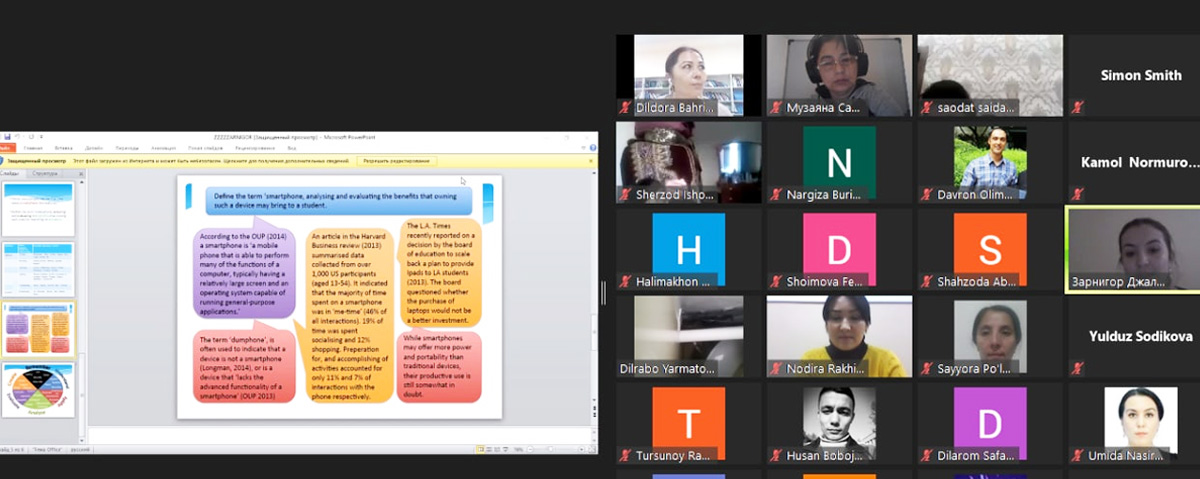1200x479 pixels.
Task: Expand the collapsed PowerPoint ribbon arrow
Action: (585, 148)
